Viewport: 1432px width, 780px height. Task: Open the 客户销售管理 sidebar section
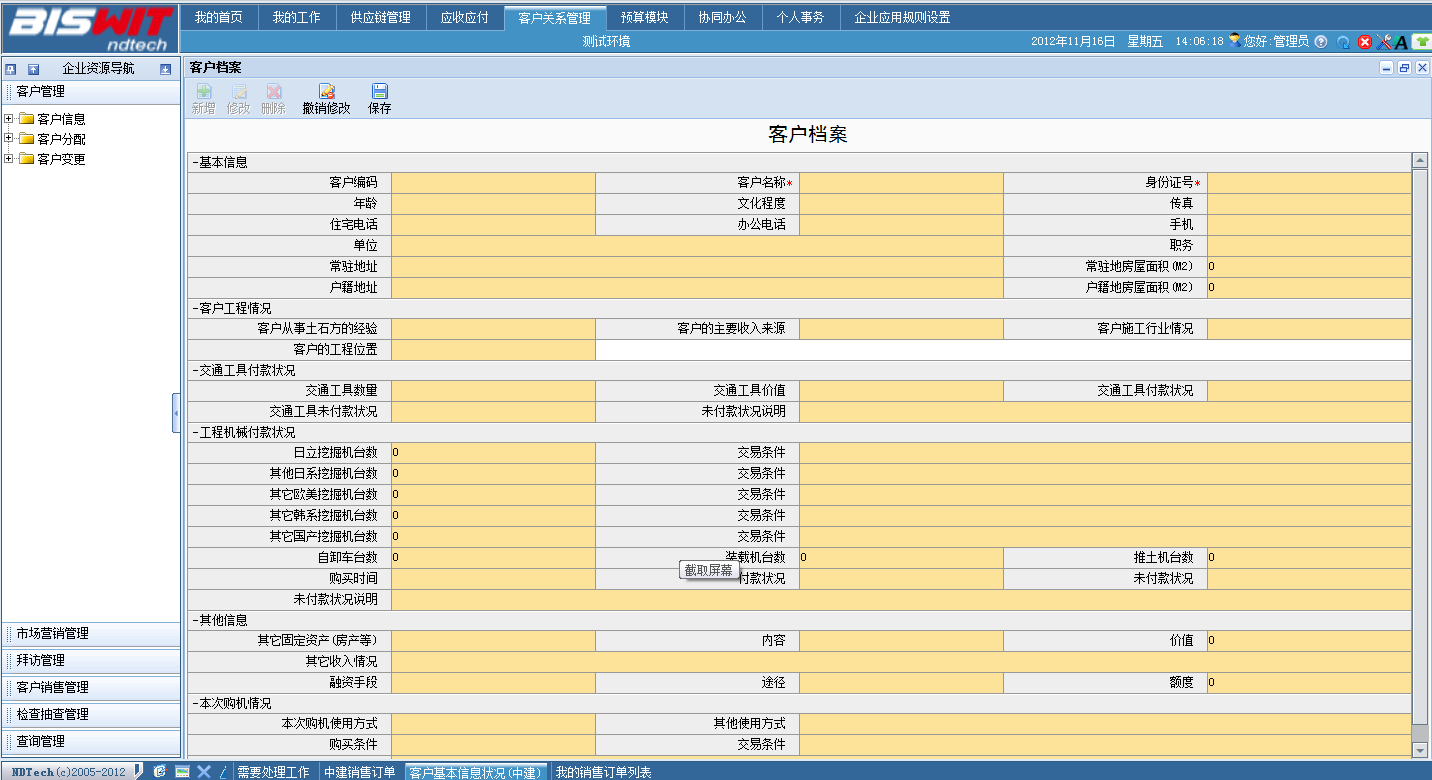click(x=91, y=687)
